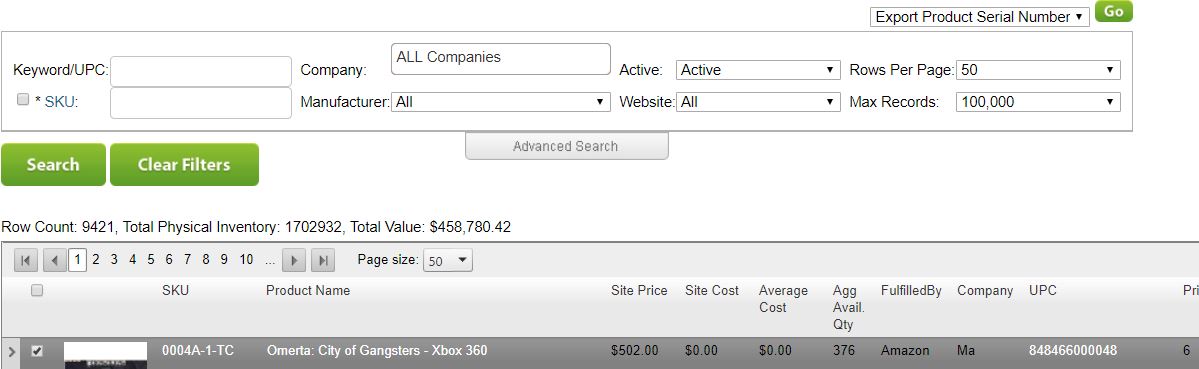Sort by the Company column header

(x=985, y=290)
